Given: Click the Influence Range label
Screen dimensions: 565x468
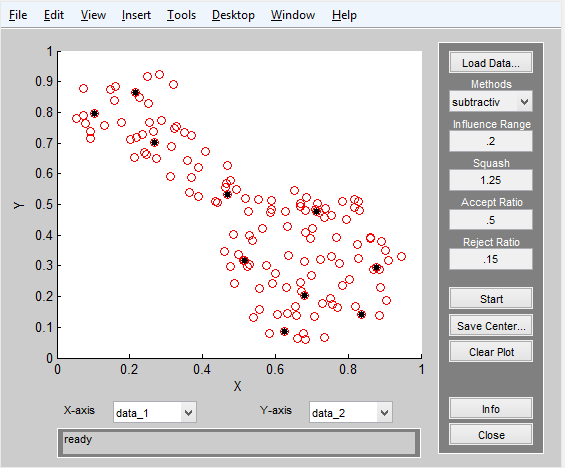Looking at the screenshot, I should [x=491, y=124].
